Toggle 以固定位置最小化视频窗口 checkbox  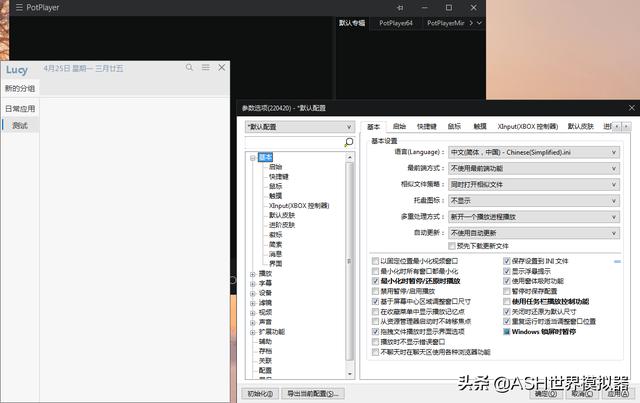tap(376, 261)
